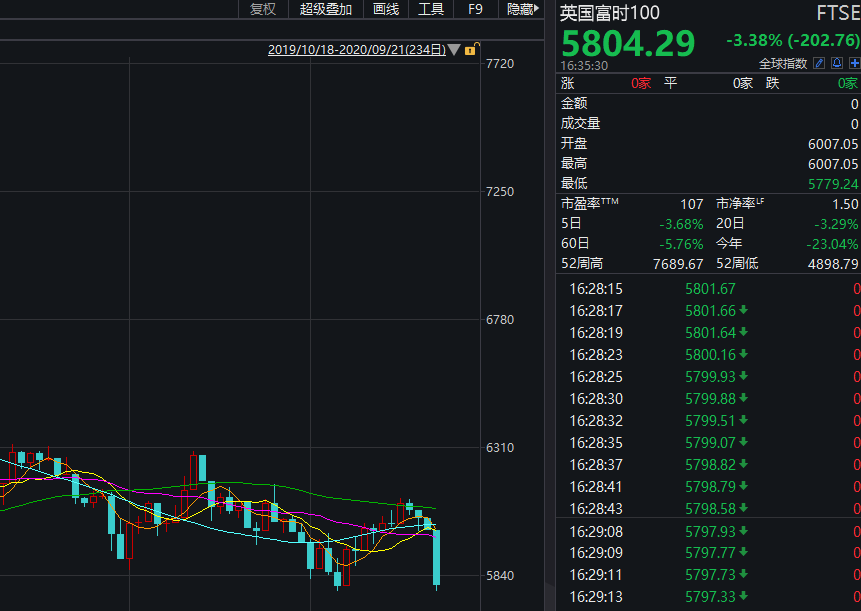This screenshot has width=861, height=611.
Task: Open the date range dropdown triangle
Action: [x=454, y=50]
